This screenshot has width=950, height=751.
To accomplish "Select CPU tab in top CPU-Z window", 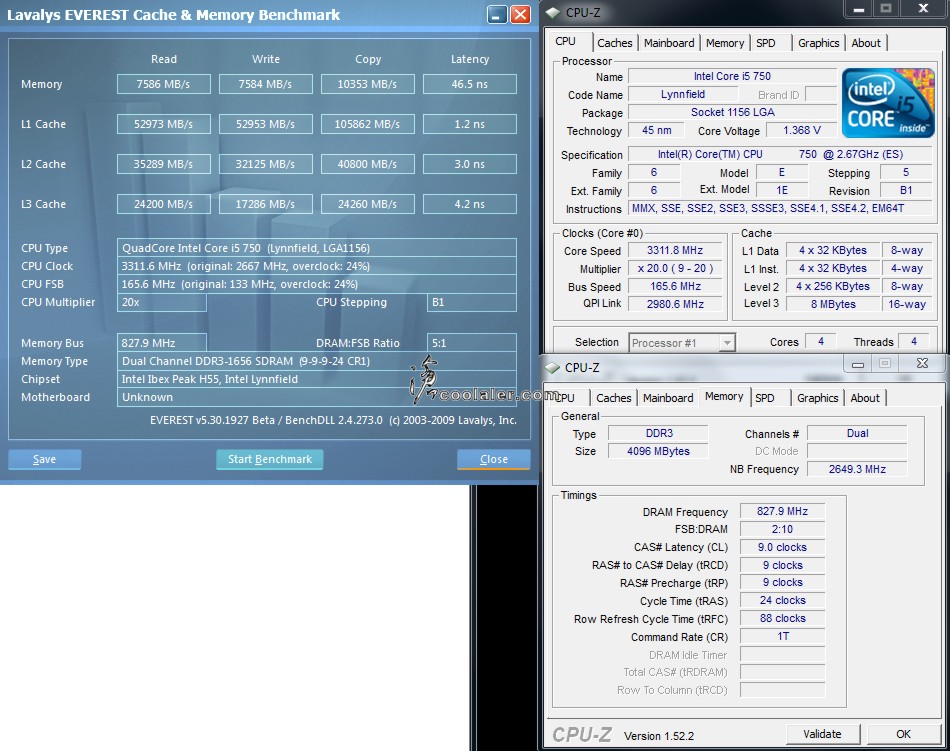I will coord(566,41).
